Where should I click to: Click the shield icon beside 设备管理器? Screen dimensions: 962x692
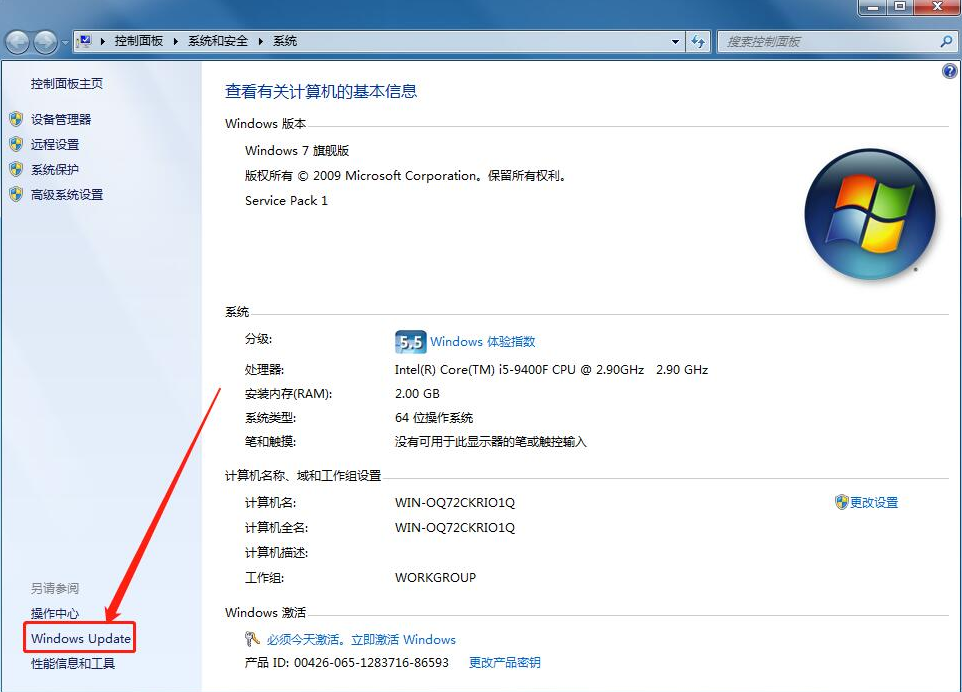click(16, 119)
